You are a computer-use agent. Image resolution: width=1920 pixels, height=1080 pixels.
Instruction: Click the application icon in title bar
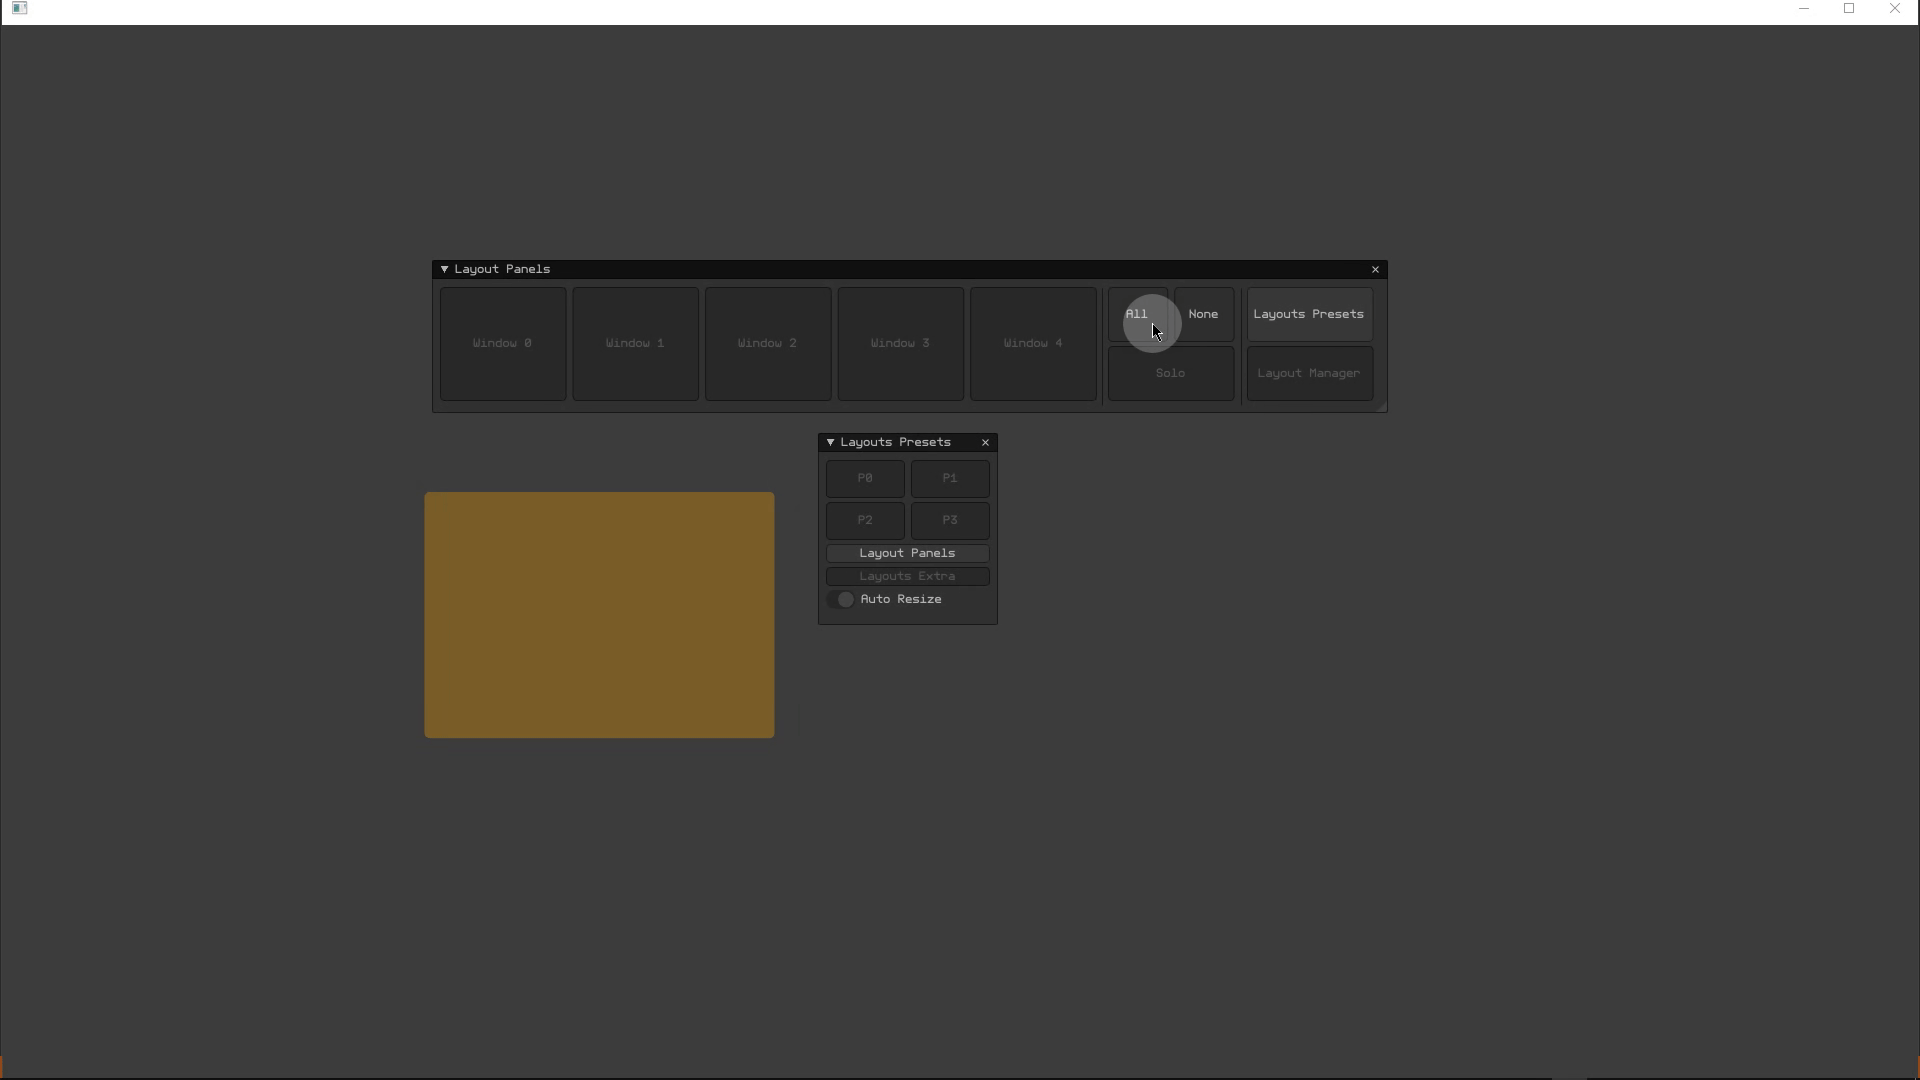19,8
